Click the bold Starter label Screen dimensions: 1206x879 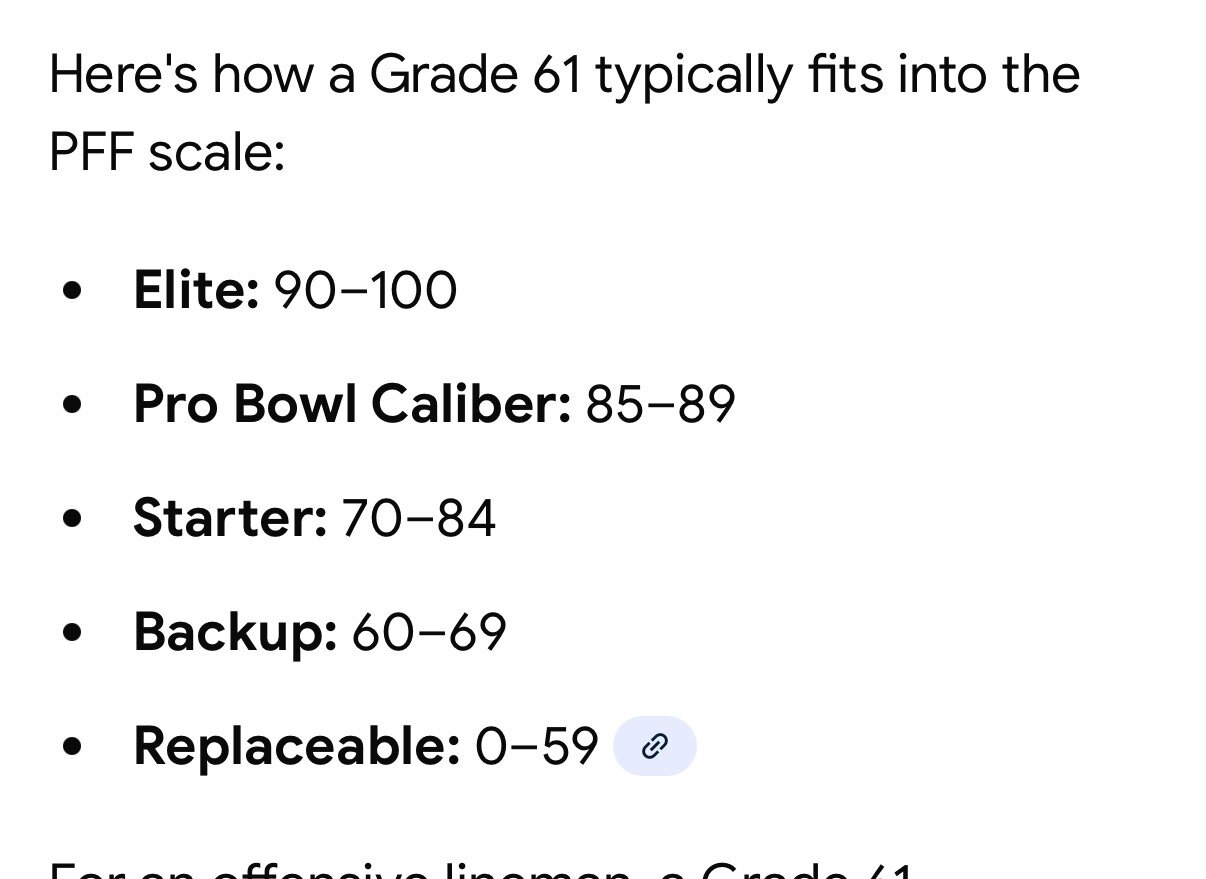coord(230,519)
